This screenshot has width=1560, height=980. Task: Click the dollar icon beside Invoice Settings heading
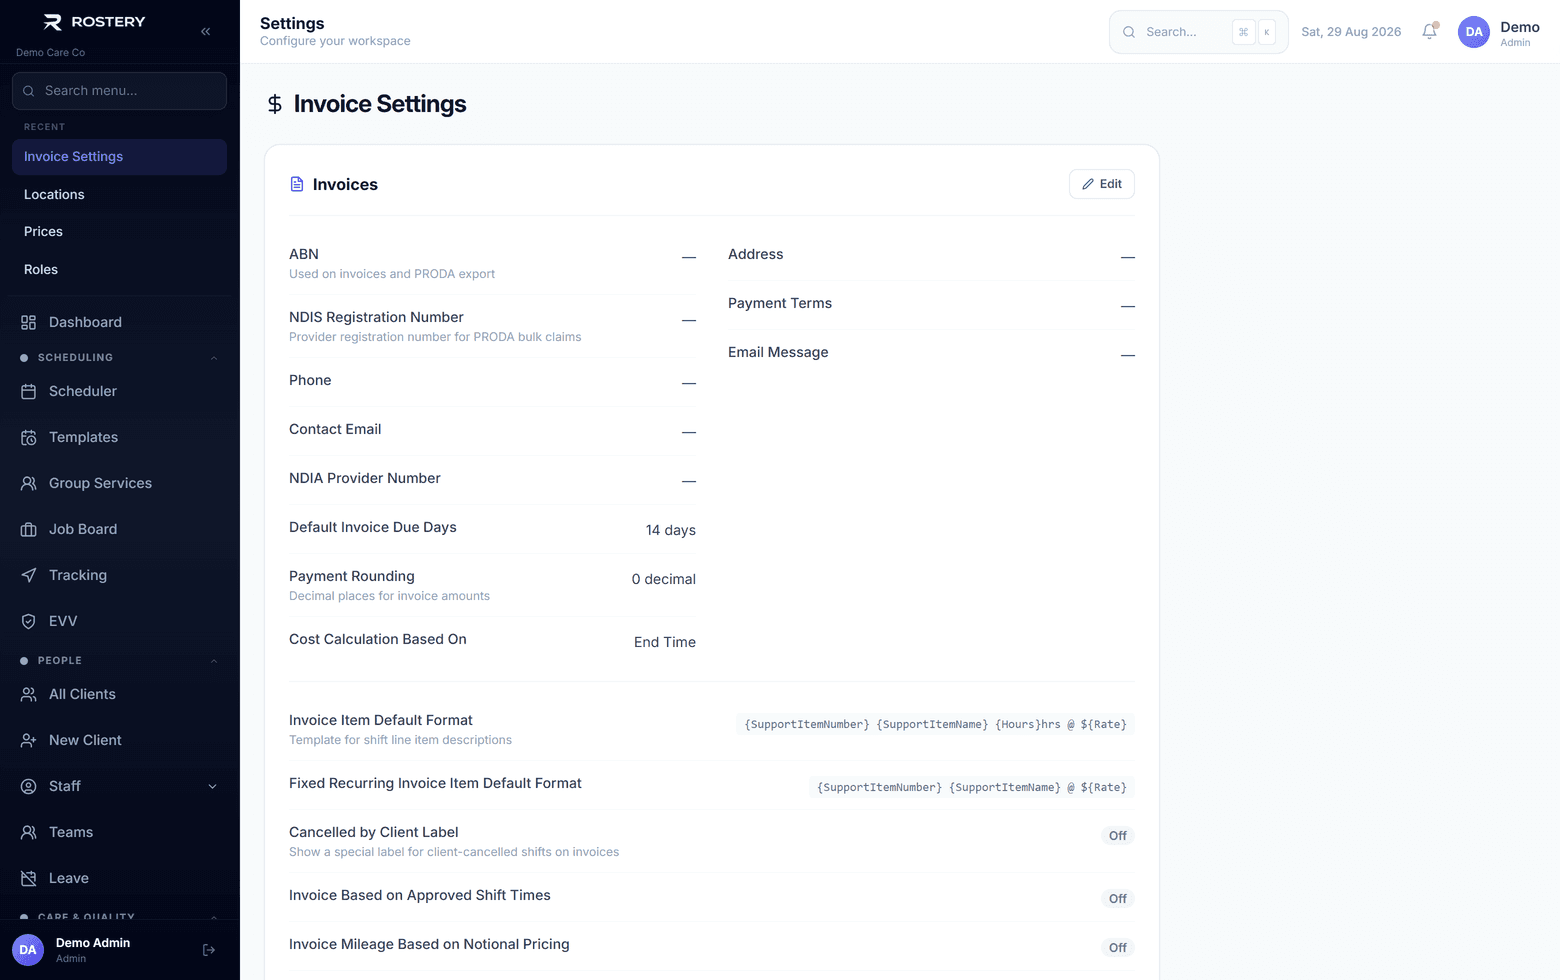[x=275, y=104]
